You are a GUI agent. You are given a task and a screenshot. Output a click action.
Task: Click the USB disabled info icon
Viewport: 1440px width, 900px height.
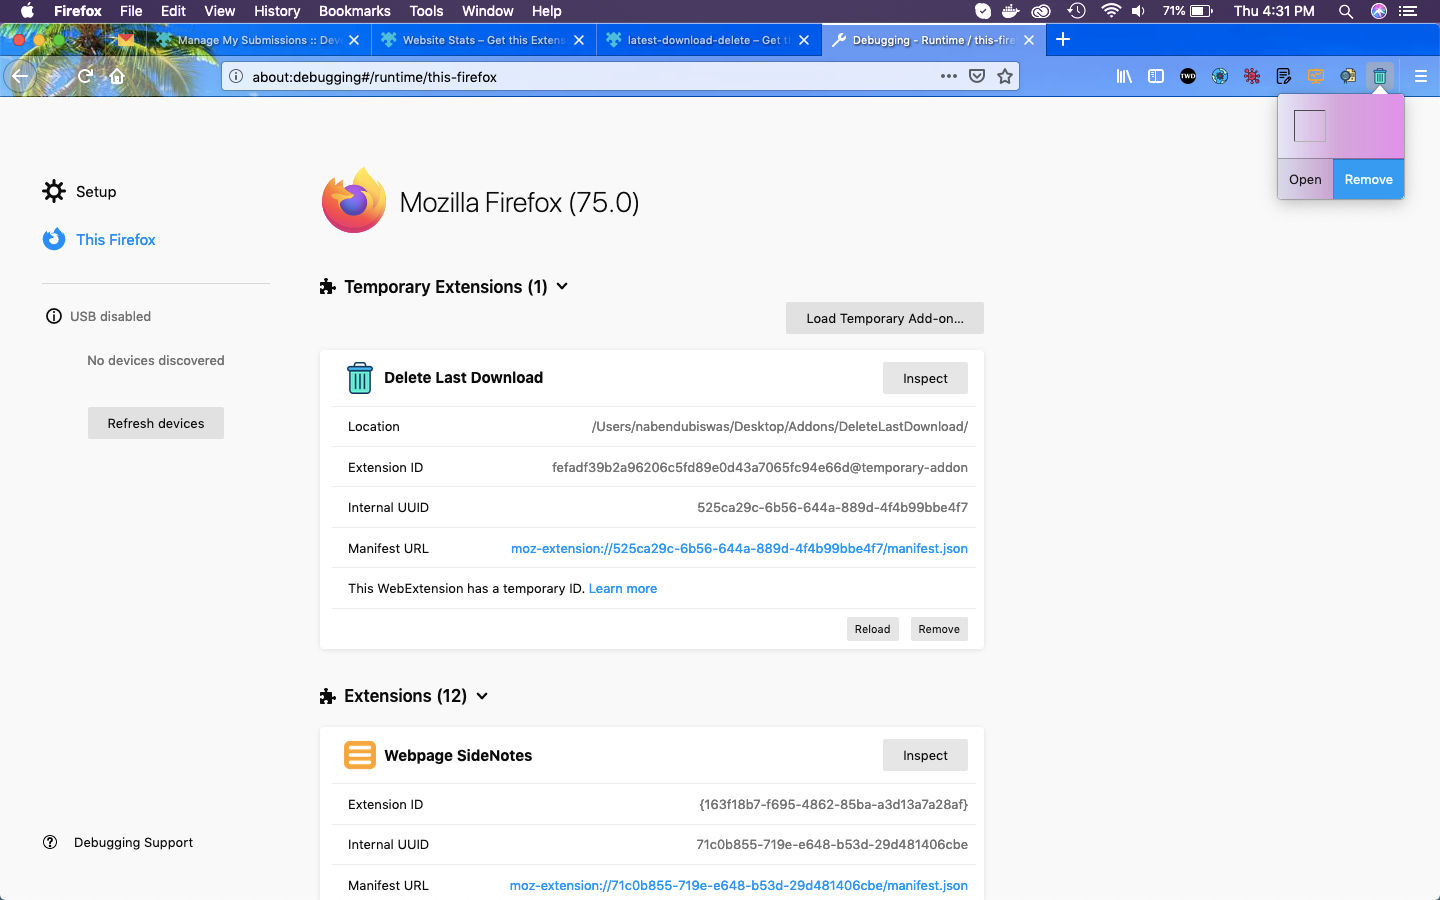pos(54,316)
